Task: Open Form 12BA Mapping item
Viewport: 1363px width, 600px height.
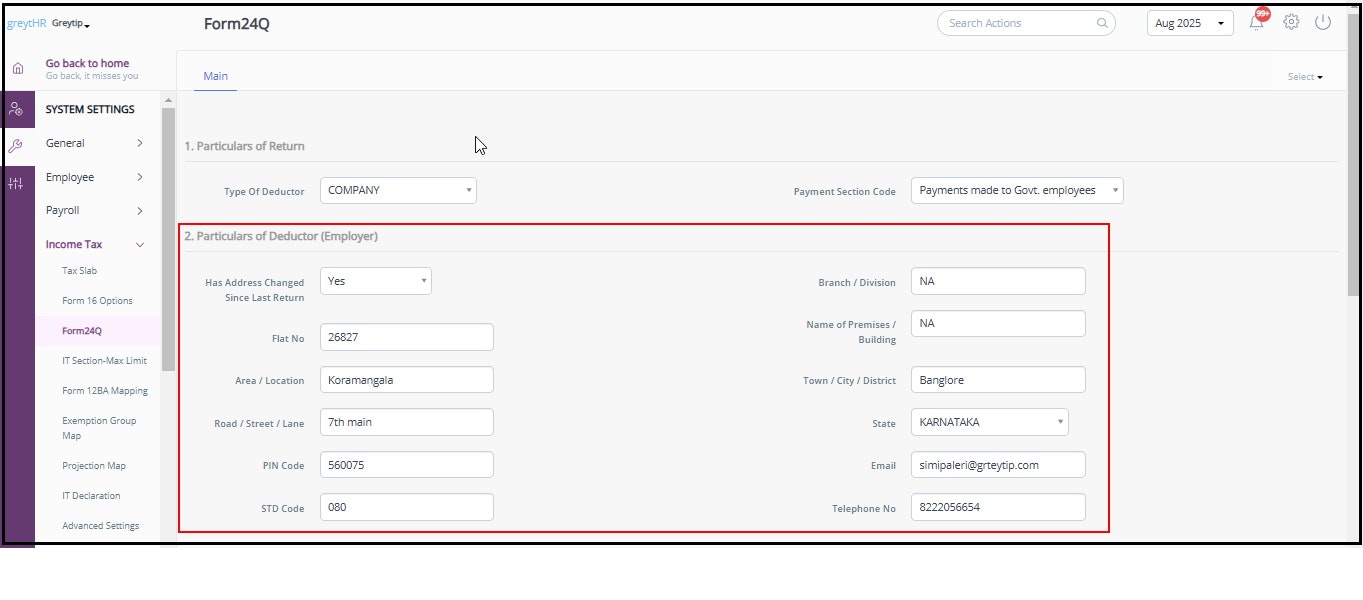Action: (105, 391)
